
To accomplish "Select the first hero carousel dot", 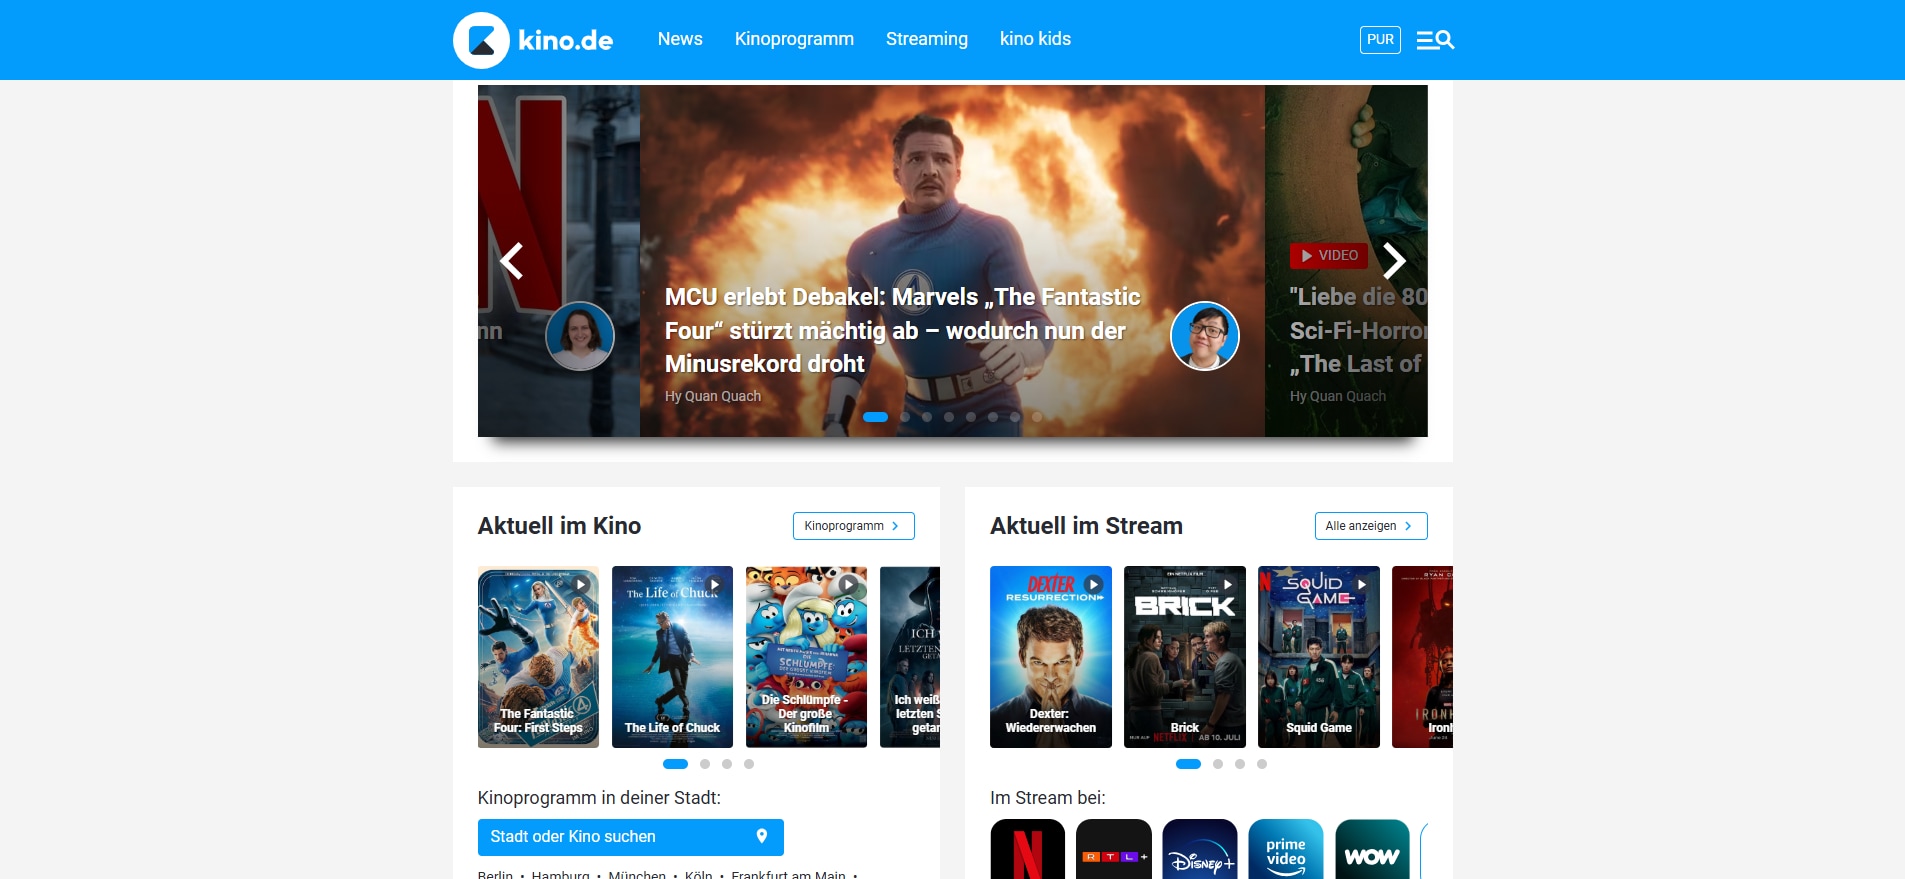I will click(x=875, y=417).
